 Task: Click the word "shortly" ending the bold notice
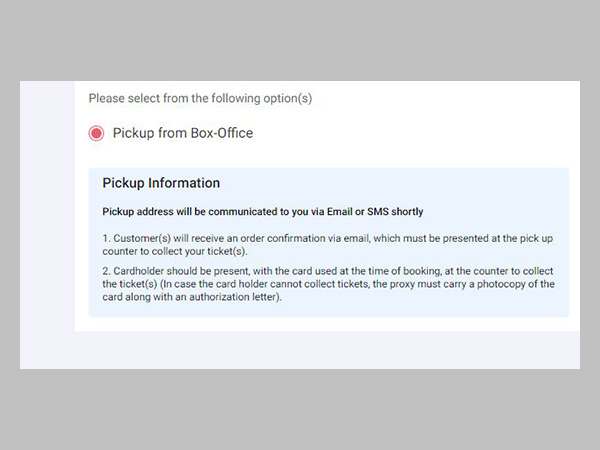tap(409, 212)
